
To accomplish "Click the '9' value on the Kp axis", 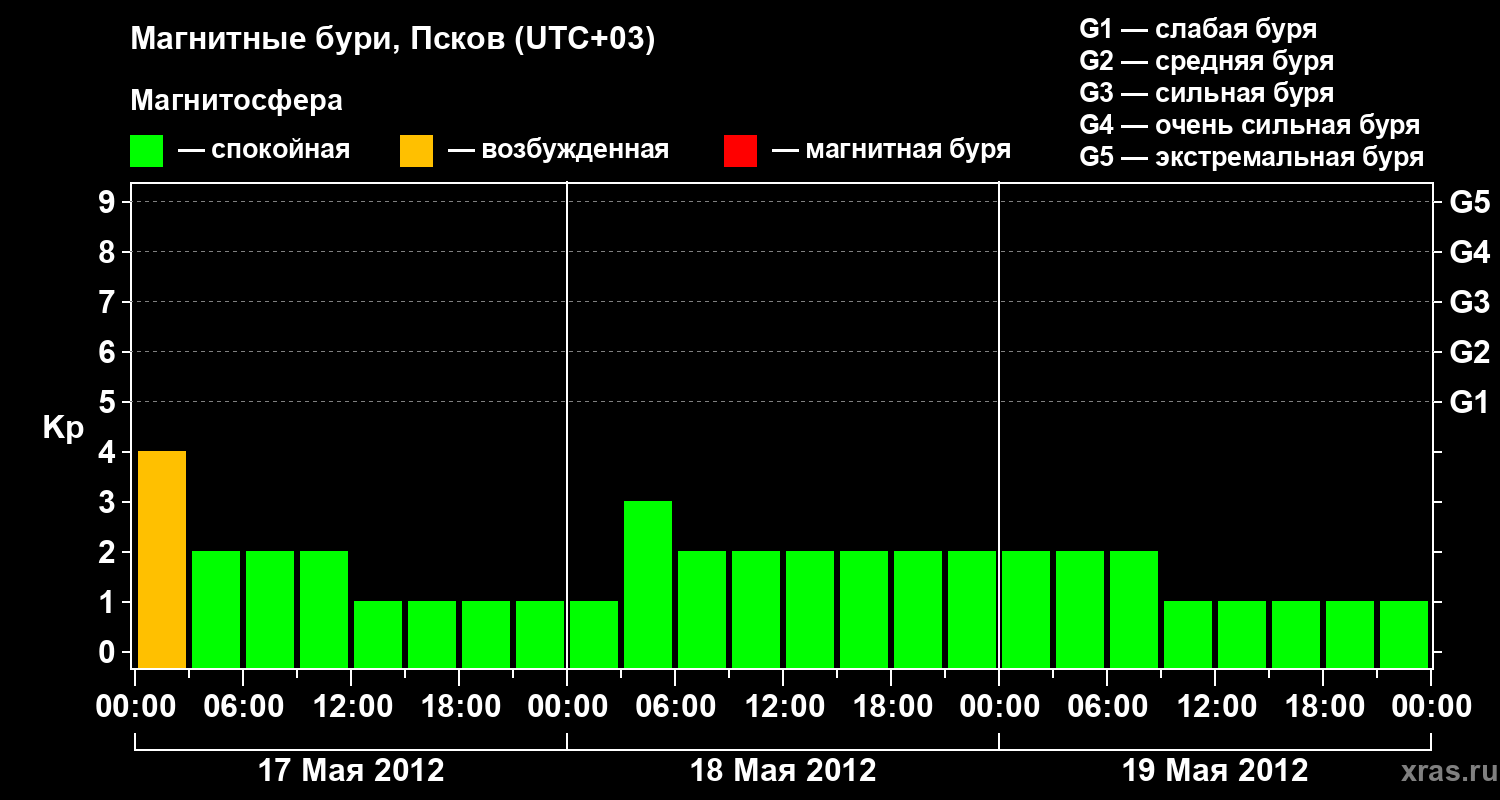I will 108,202.
